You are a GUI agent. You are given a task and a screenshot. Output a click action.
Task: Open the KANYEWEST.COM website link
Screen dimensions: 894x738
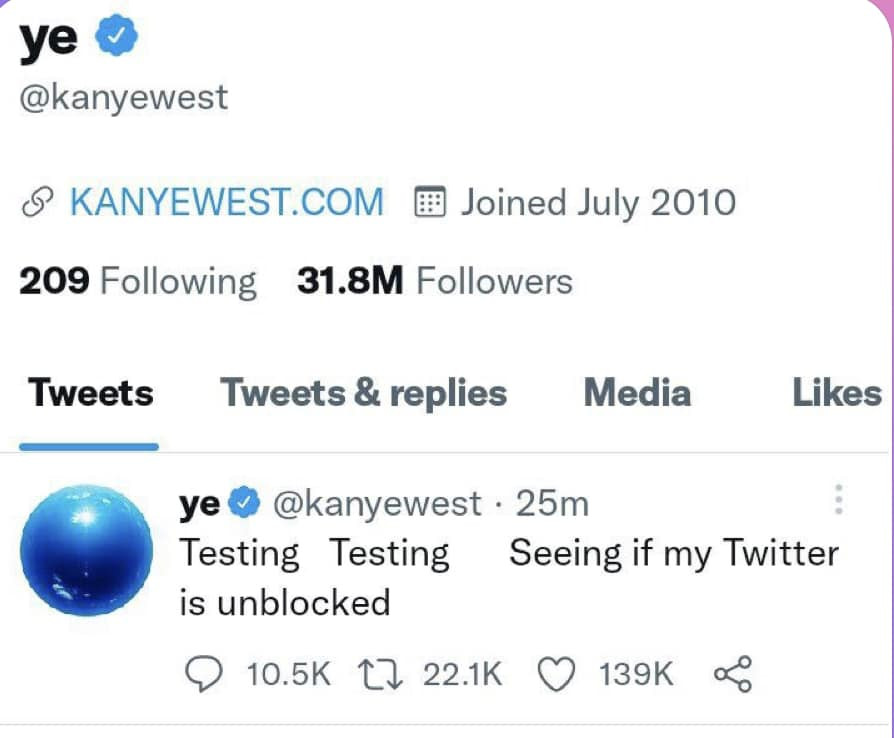tap(226, 203)
